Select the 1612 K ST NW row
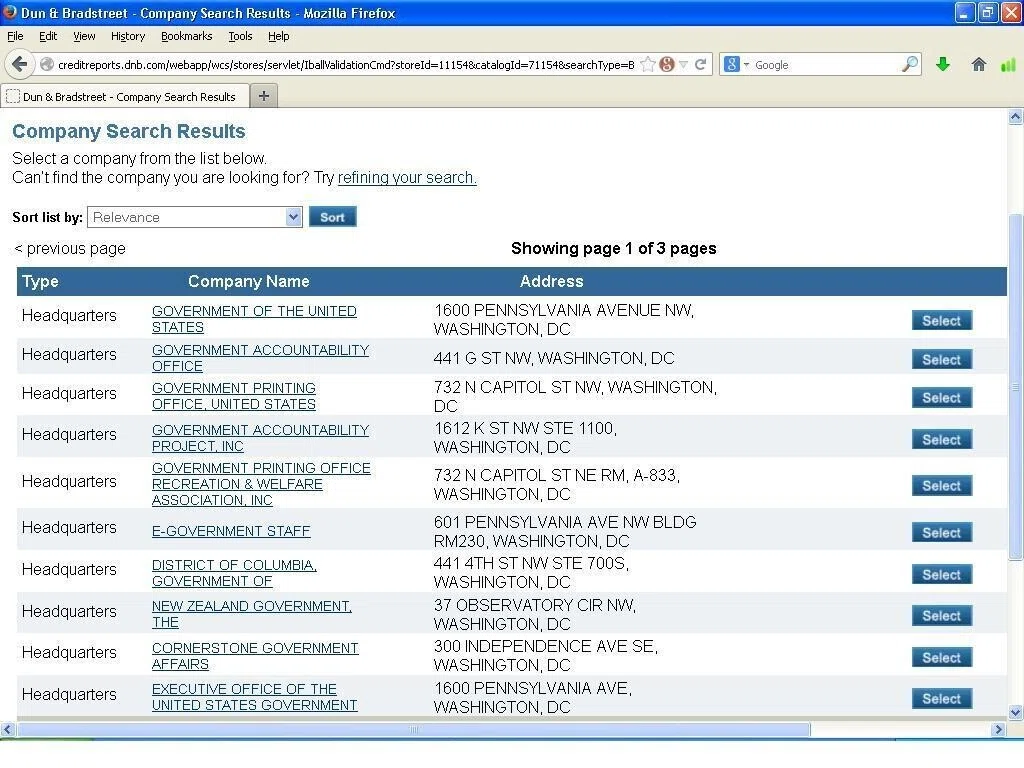 tap(942, 440)
